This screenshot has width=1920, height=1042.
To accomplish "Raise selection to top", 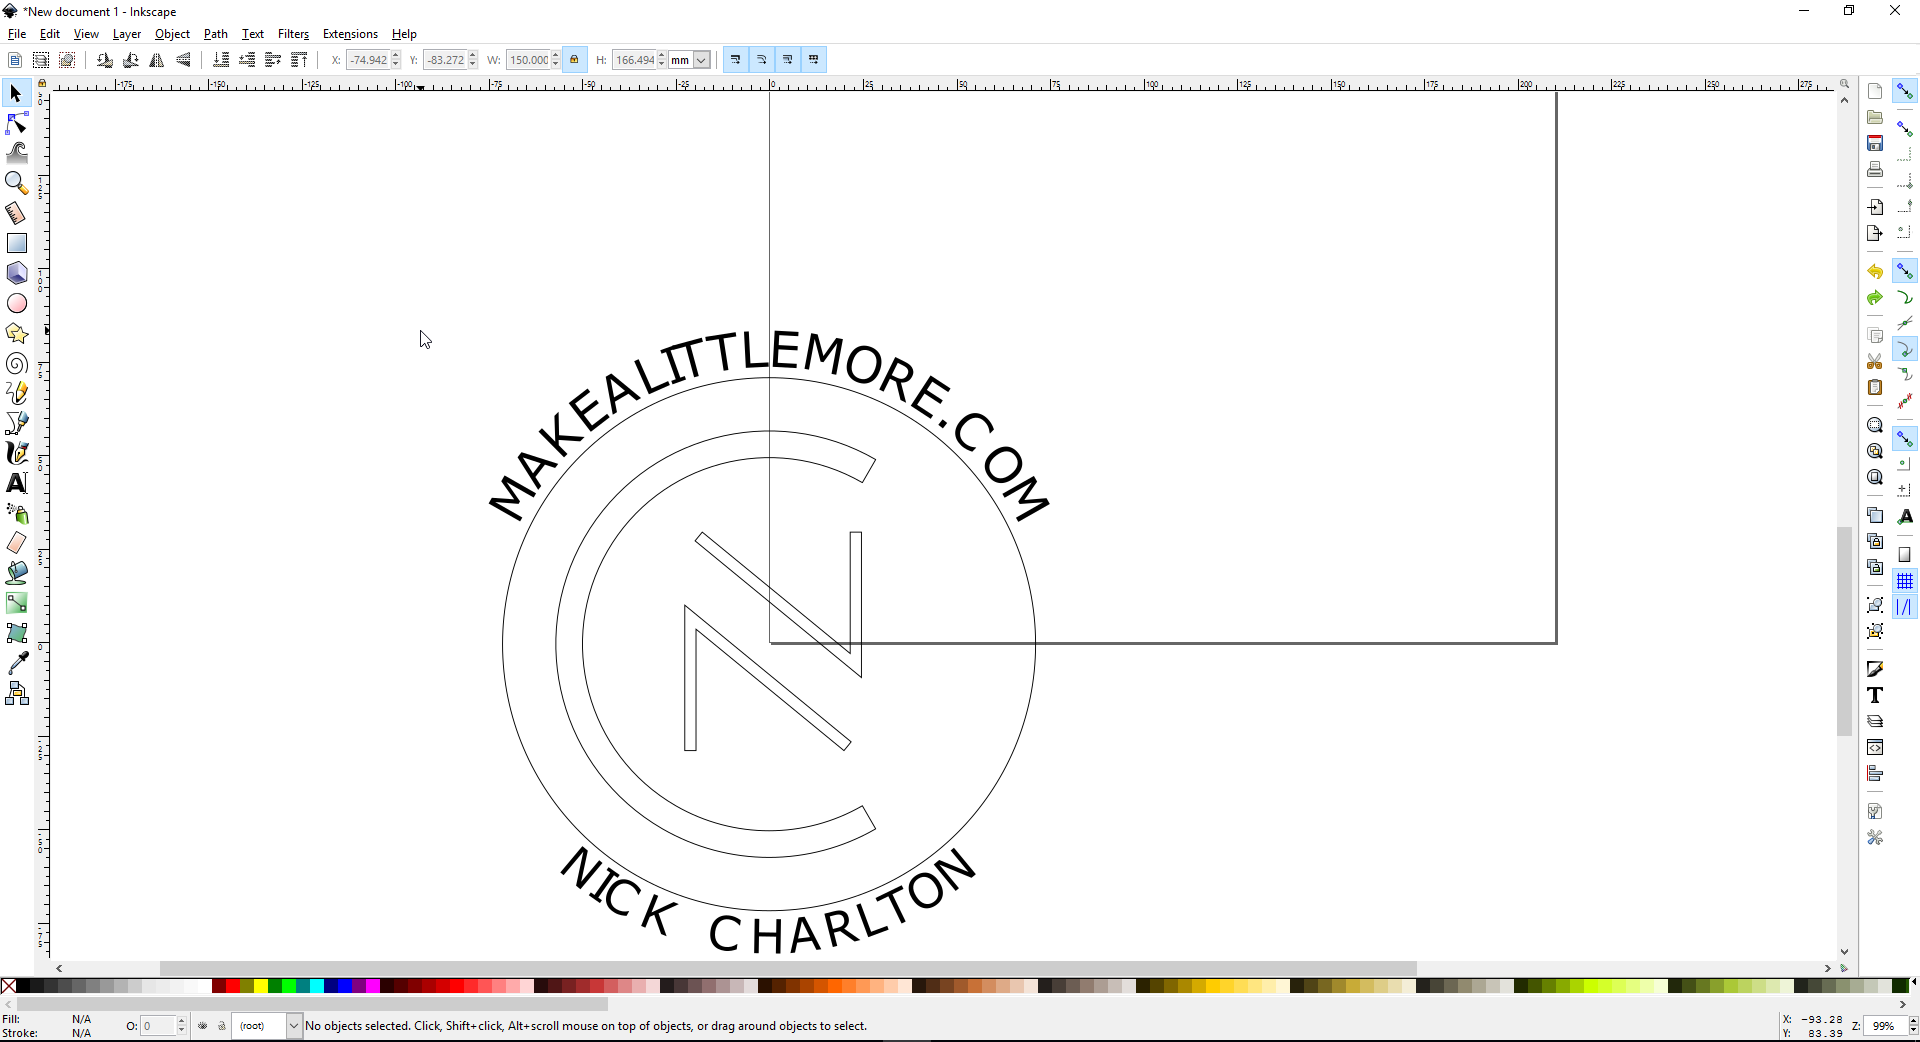I will tap(299, 60).
